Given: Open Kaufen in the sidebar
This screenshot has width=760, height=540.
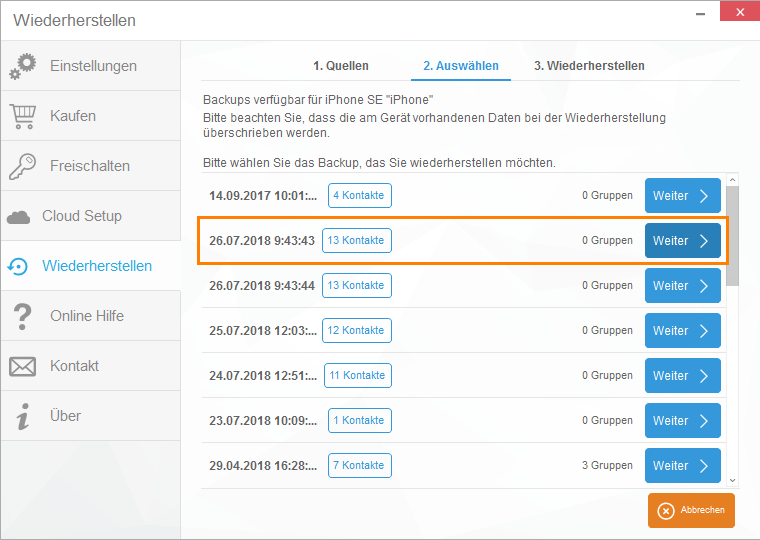Looking at the screenshot, I should [x=91, y=116].
